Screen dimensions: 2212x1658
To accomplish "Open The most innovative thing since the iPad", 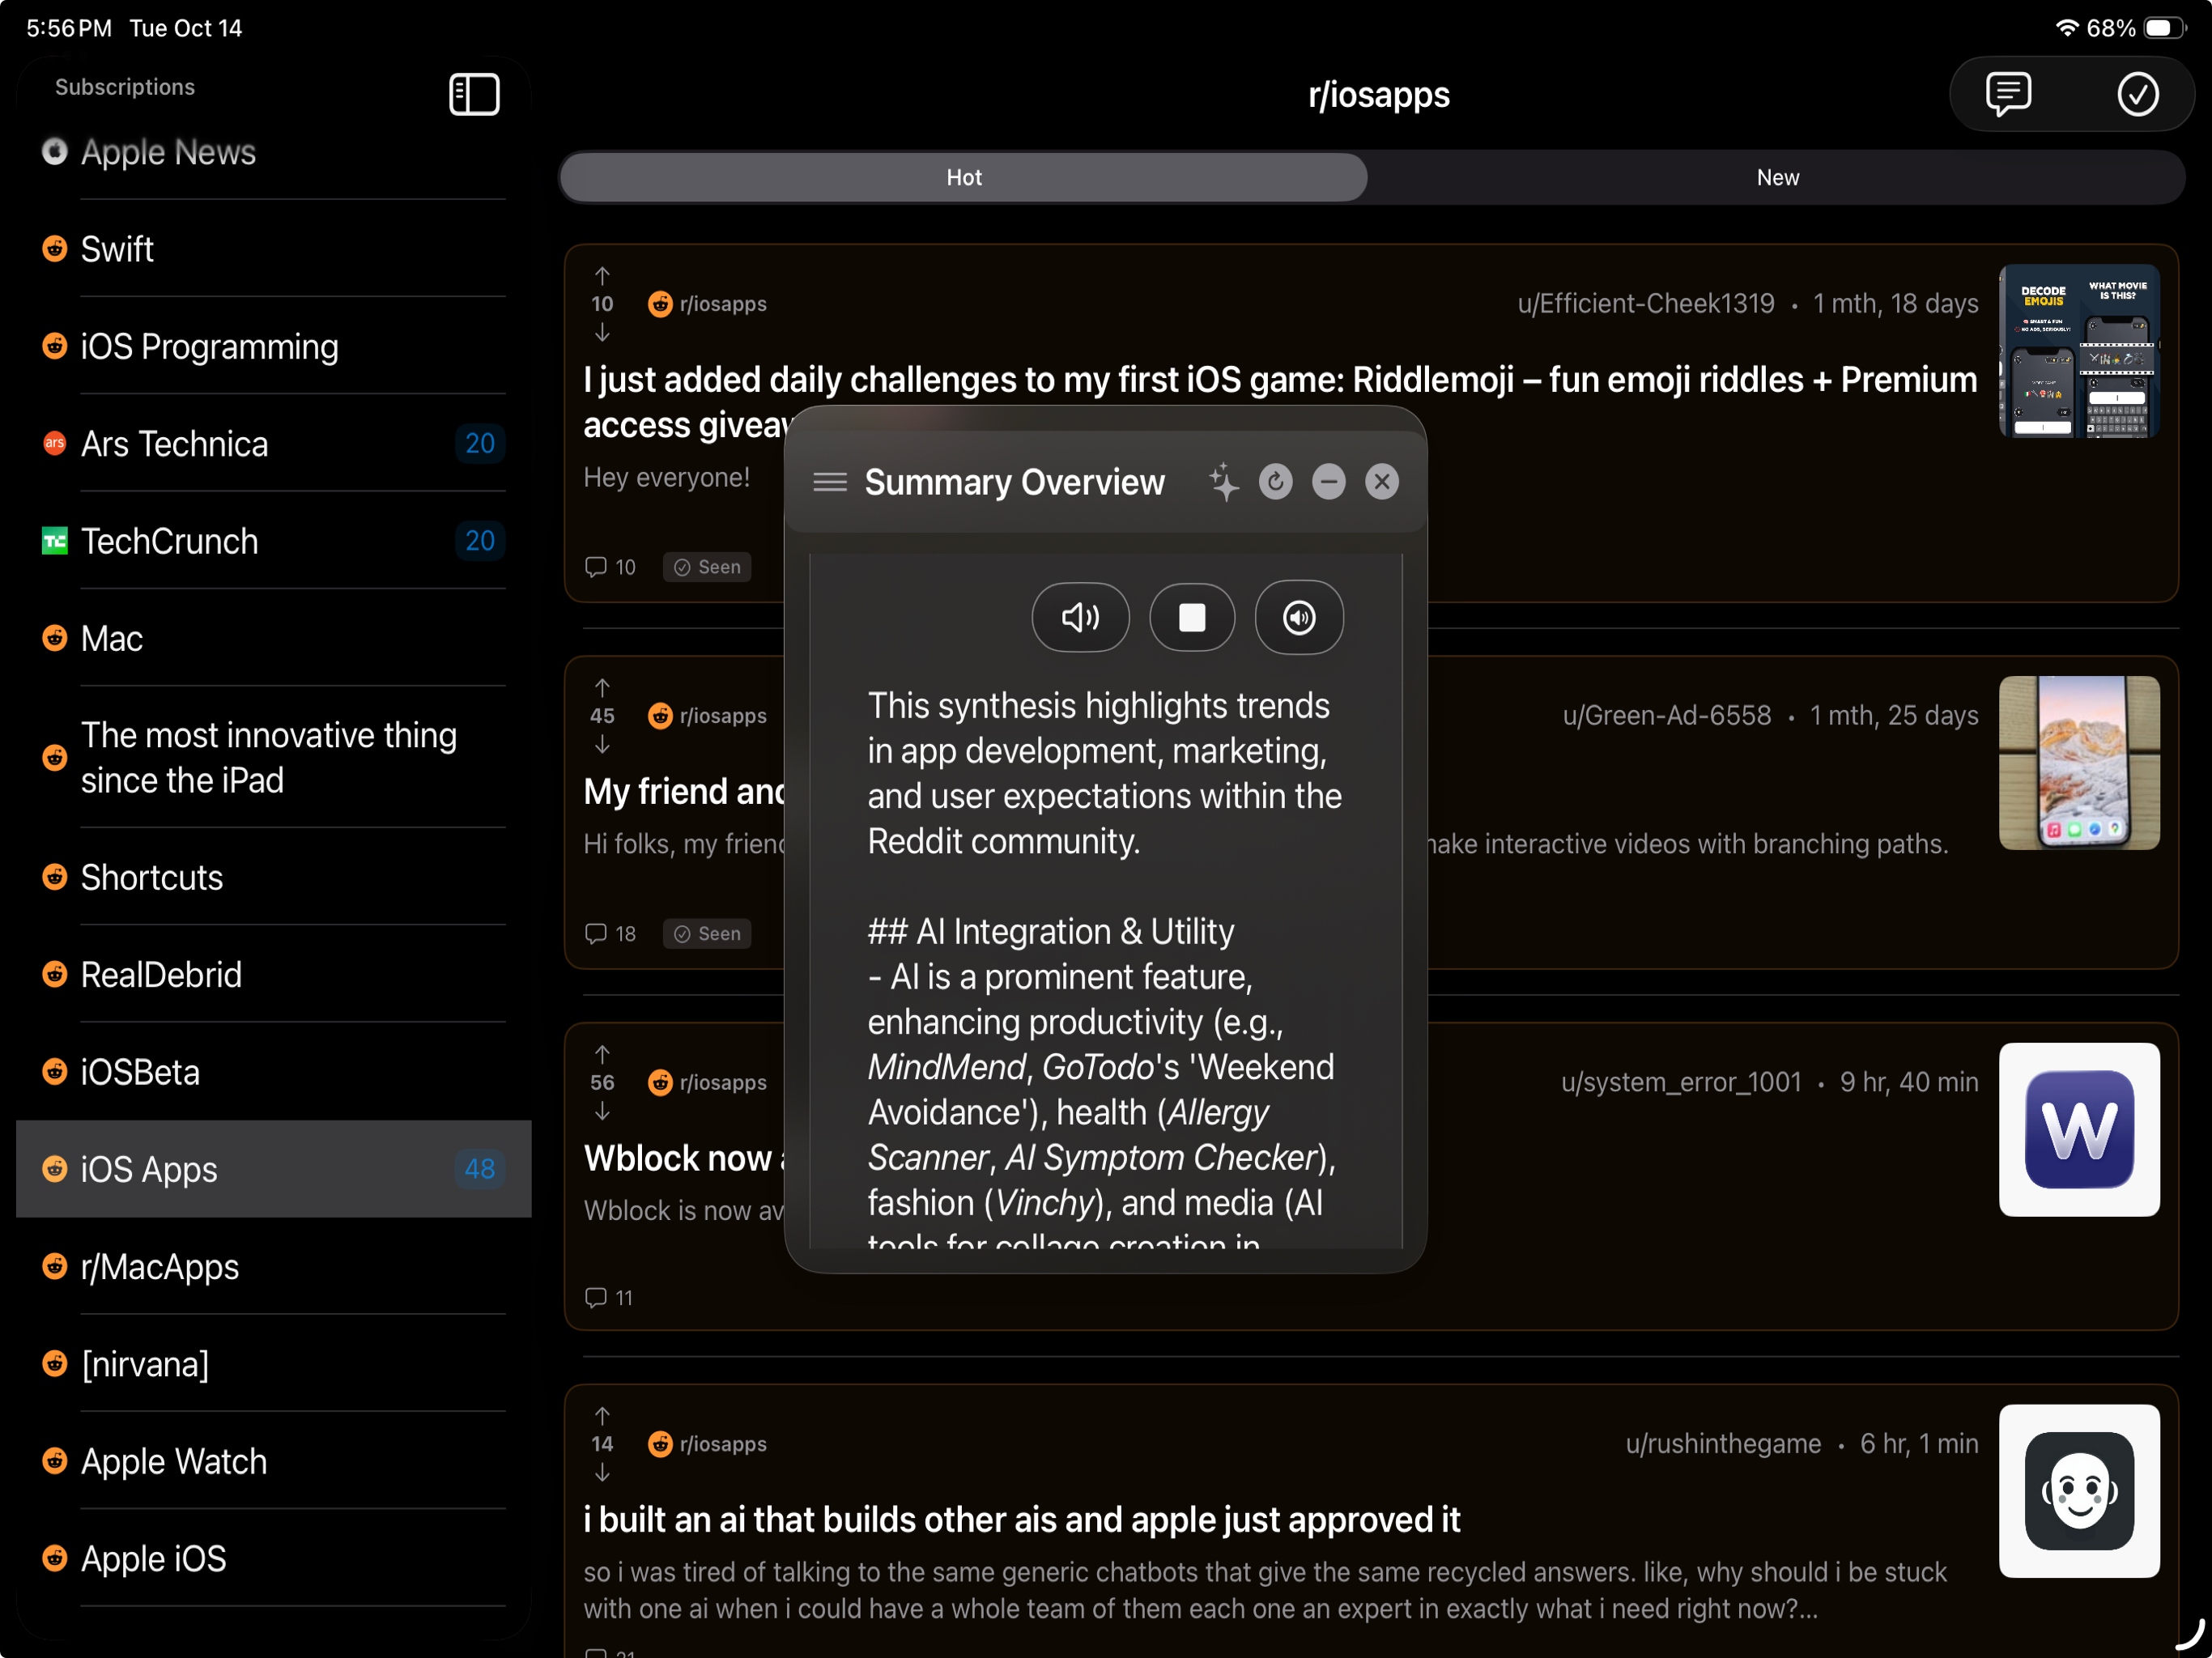I will coord(273,757).
